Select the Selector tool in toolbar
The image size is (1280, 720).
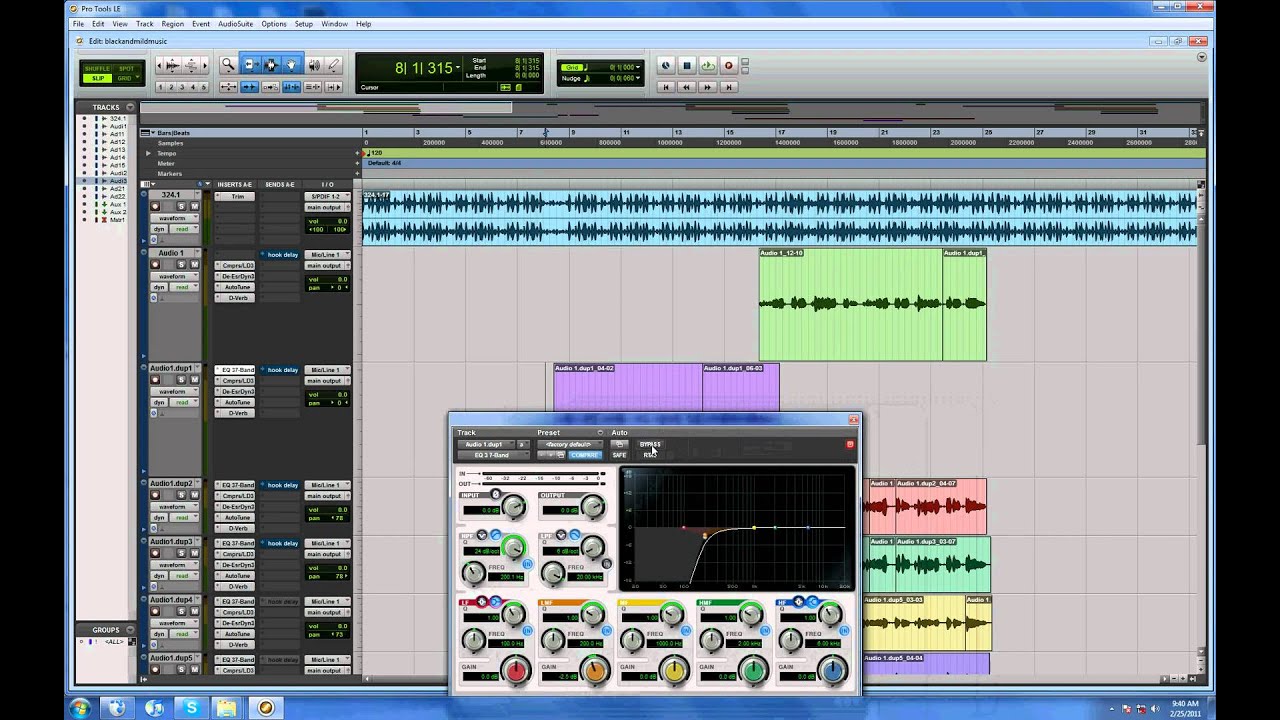click(x=272, y=65)
